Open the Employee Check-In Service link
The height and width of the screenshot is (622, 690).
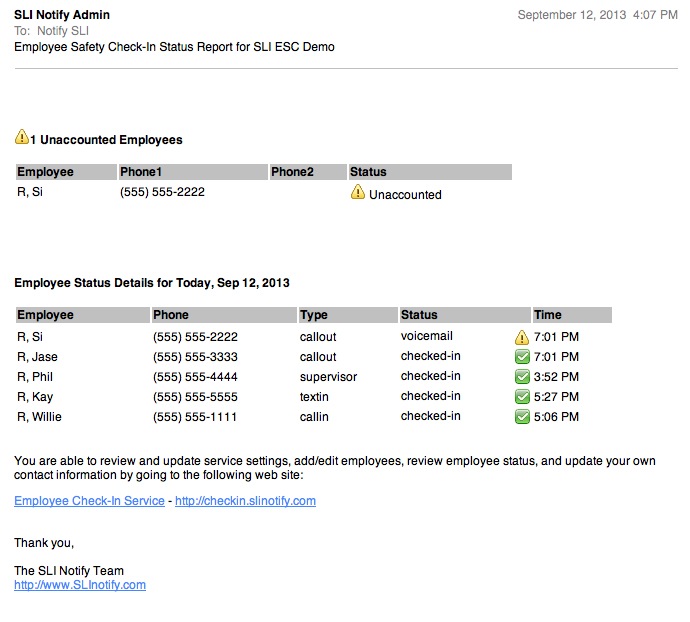point(89,501)
